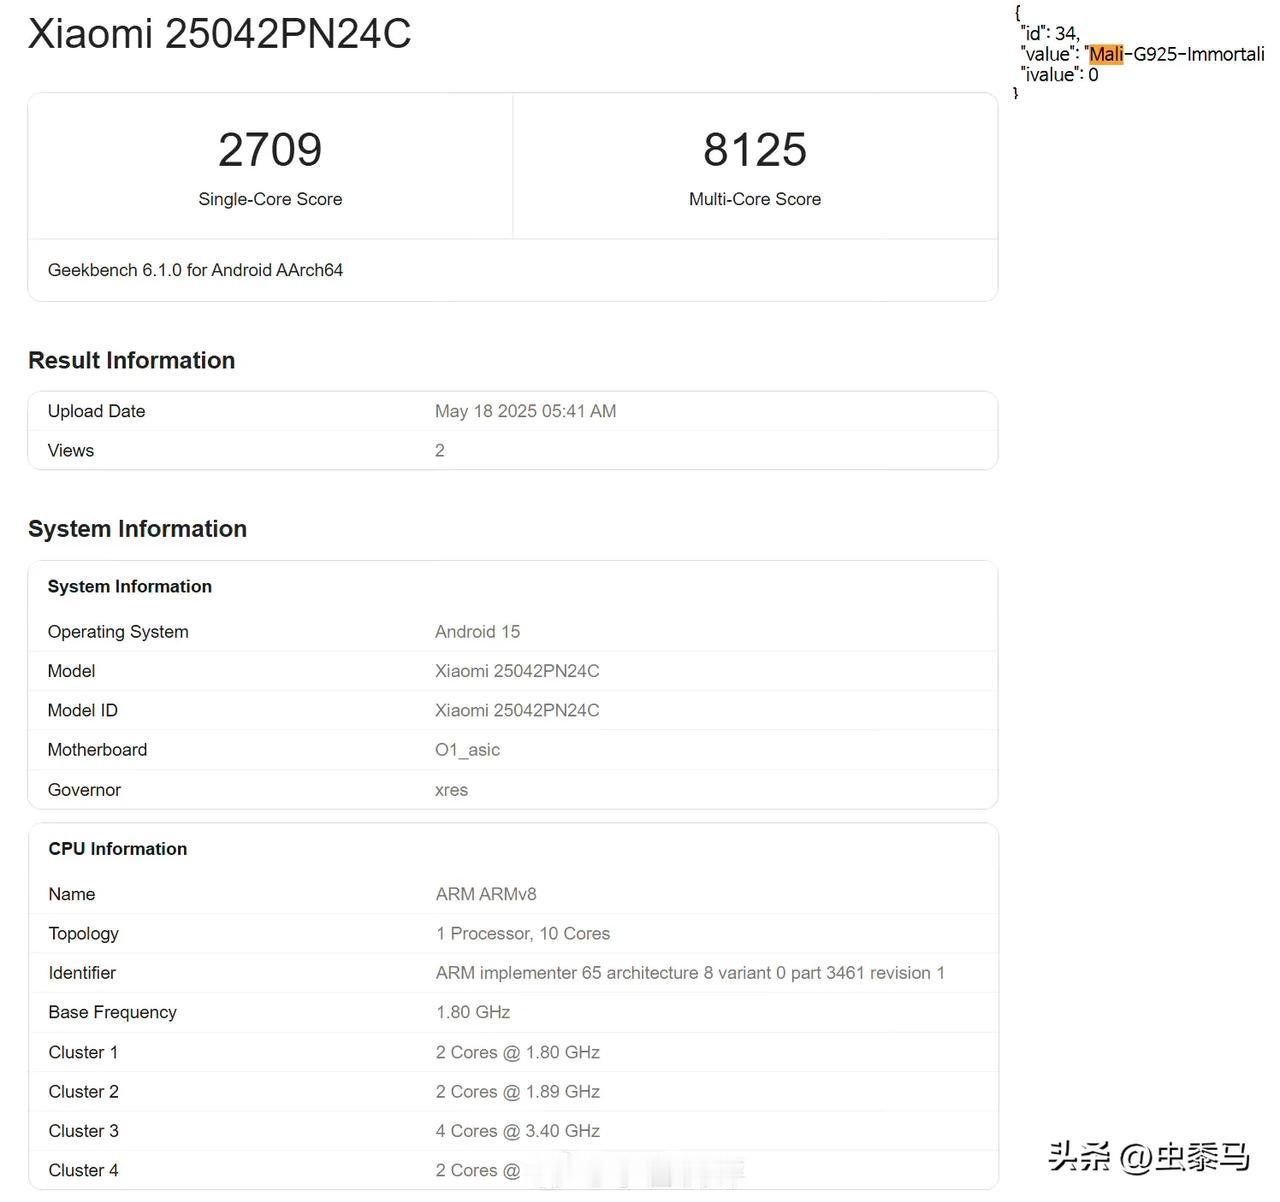The image size is (1280, 1202).
Task: Select the date May 18 2025 05:41 AM
Action: click(525, 411)
